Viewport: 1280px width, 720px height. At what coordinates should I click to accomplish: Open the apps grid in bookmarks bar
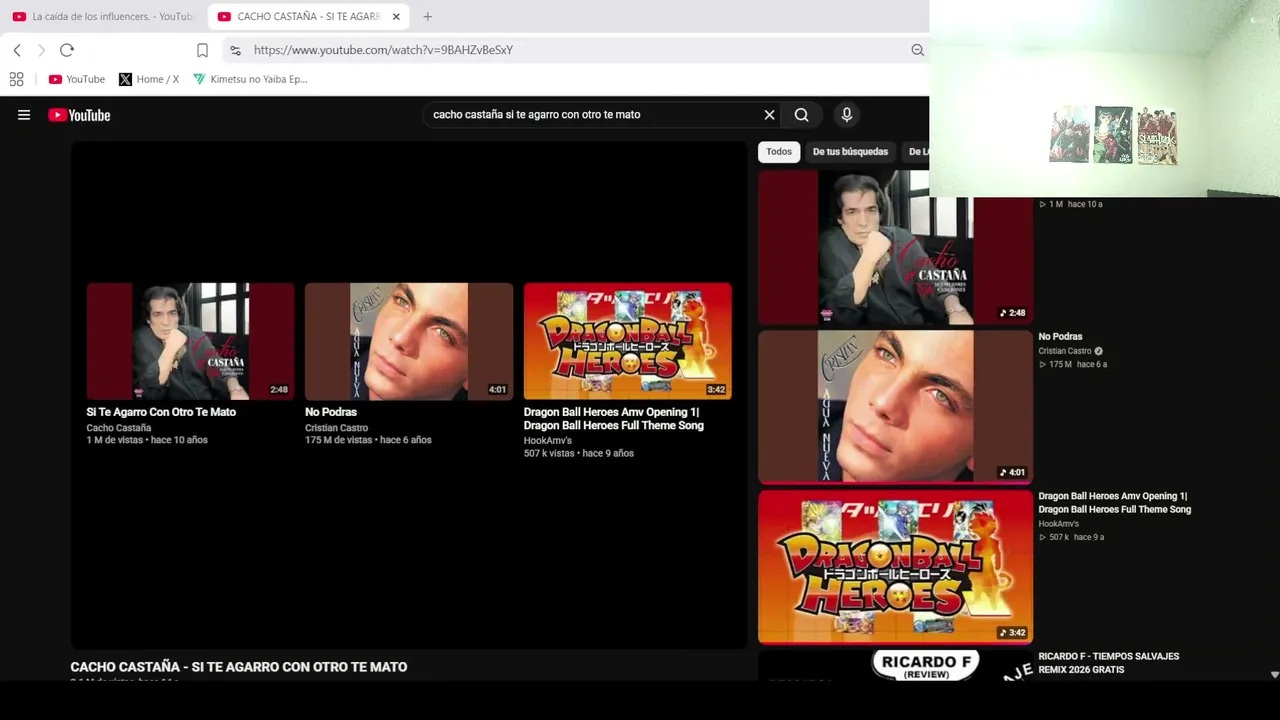click(x=16, y=79)
